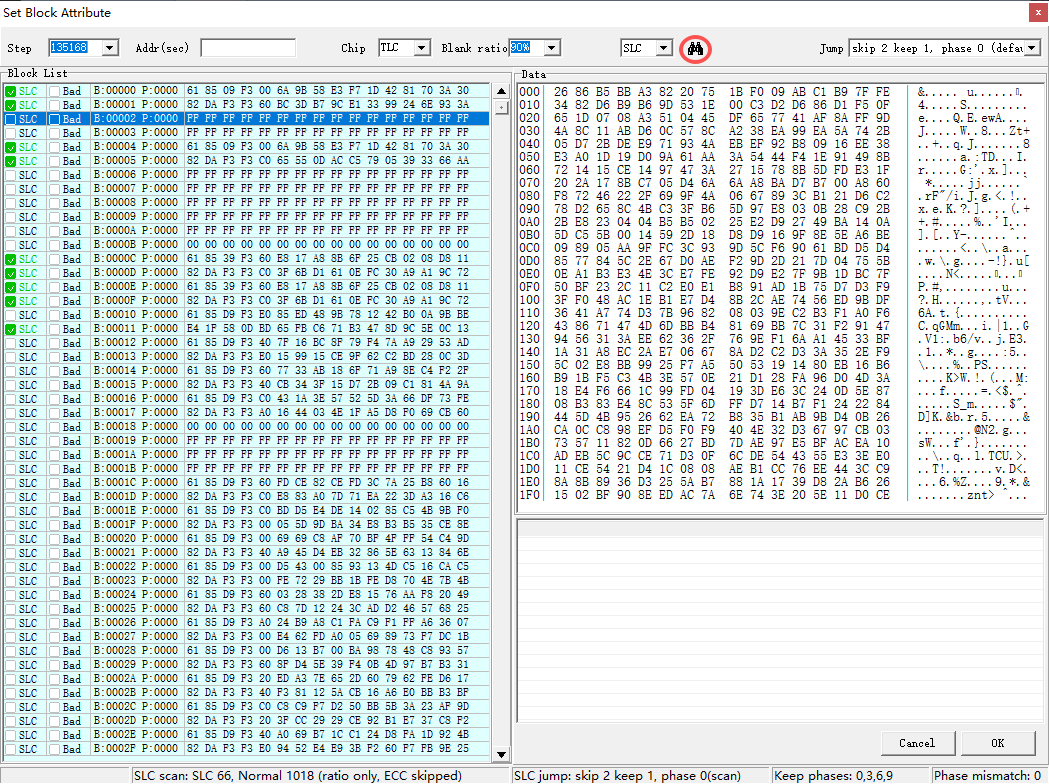
Task: Click the data offset 0A0 row label
Action: [529, 222]
